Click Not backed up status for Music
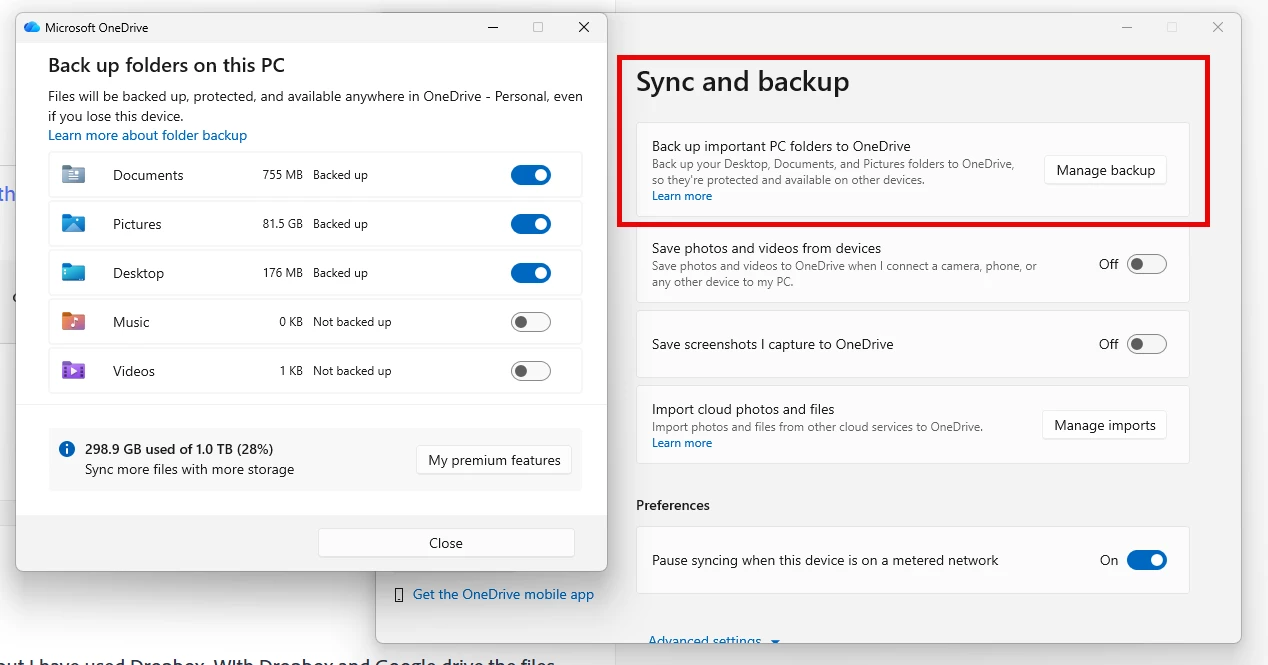 [352, 322]
